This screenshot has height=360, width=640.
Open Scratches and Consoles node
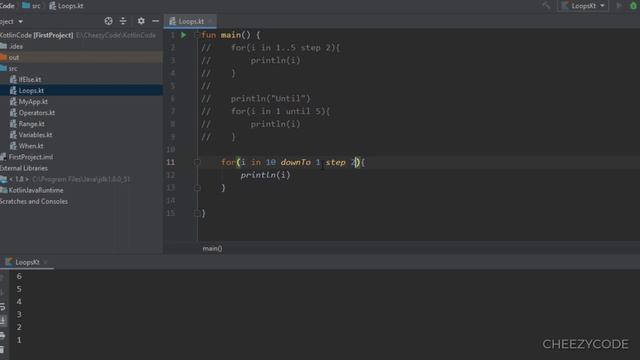pyautogui.click(x=34, y=201)
